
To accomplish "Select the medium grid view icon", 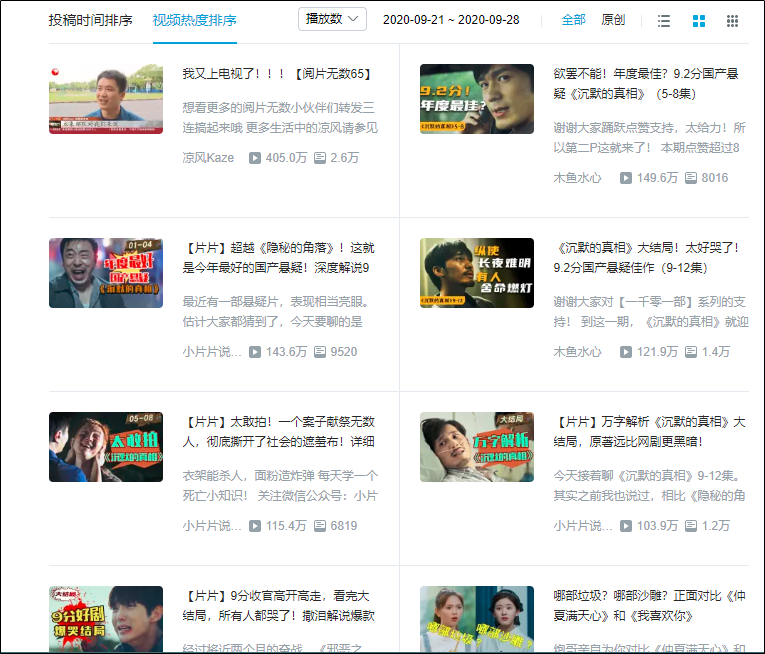I will tap(699, 21).
